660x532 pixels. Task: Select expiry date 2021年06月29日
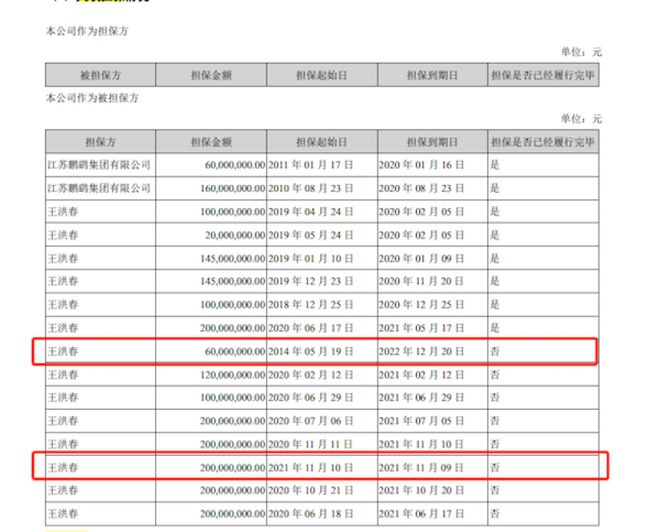421,397
